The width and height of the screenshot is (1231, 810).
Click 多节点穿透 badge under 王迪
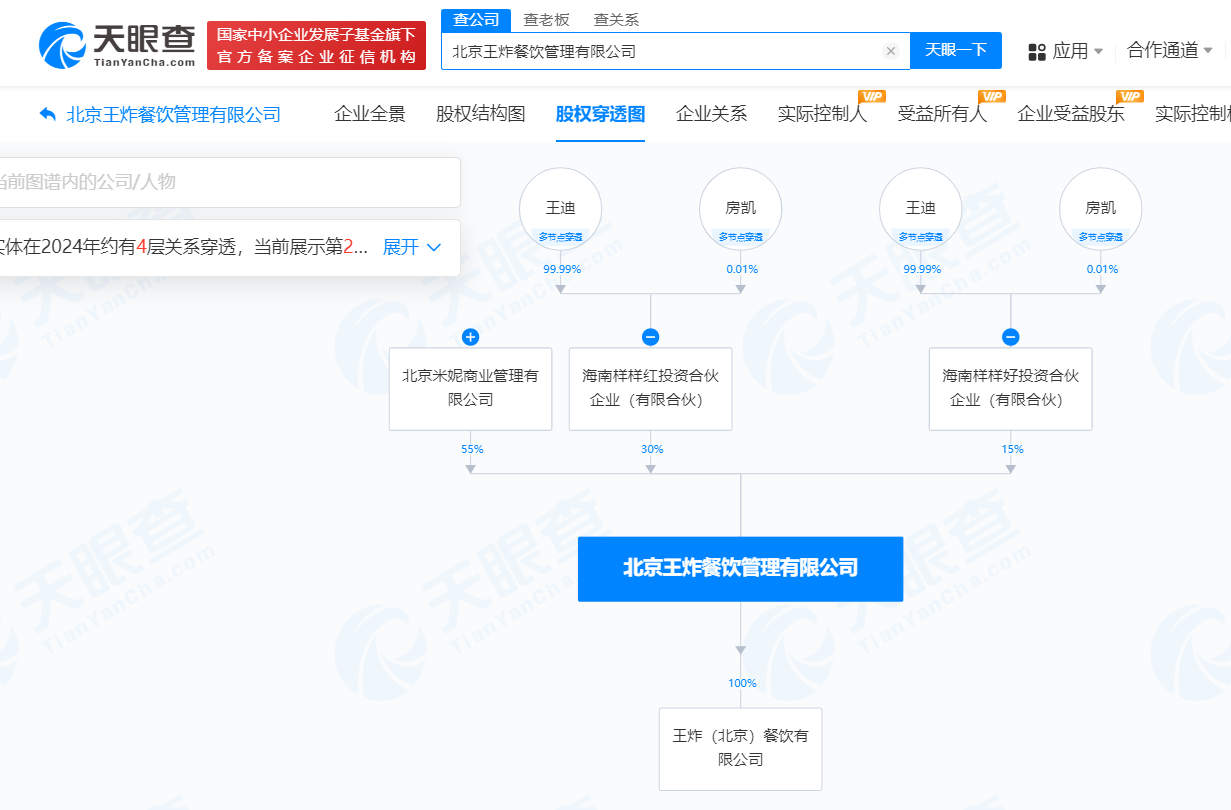[560, 238]
